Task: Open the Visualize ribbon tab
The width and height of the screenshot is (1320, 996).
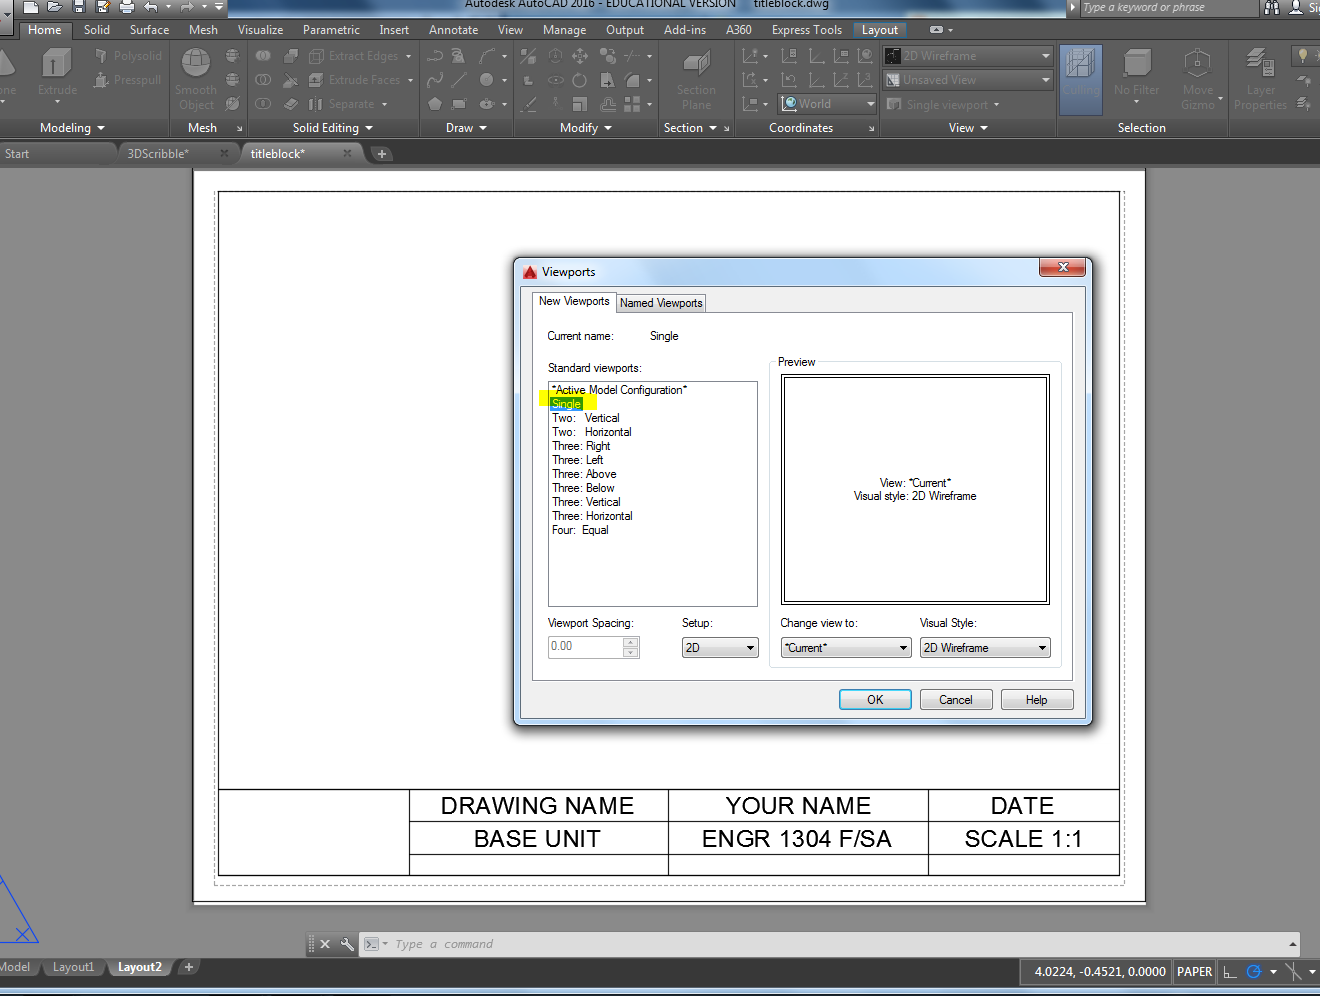Action: click(x=260, y=30)
